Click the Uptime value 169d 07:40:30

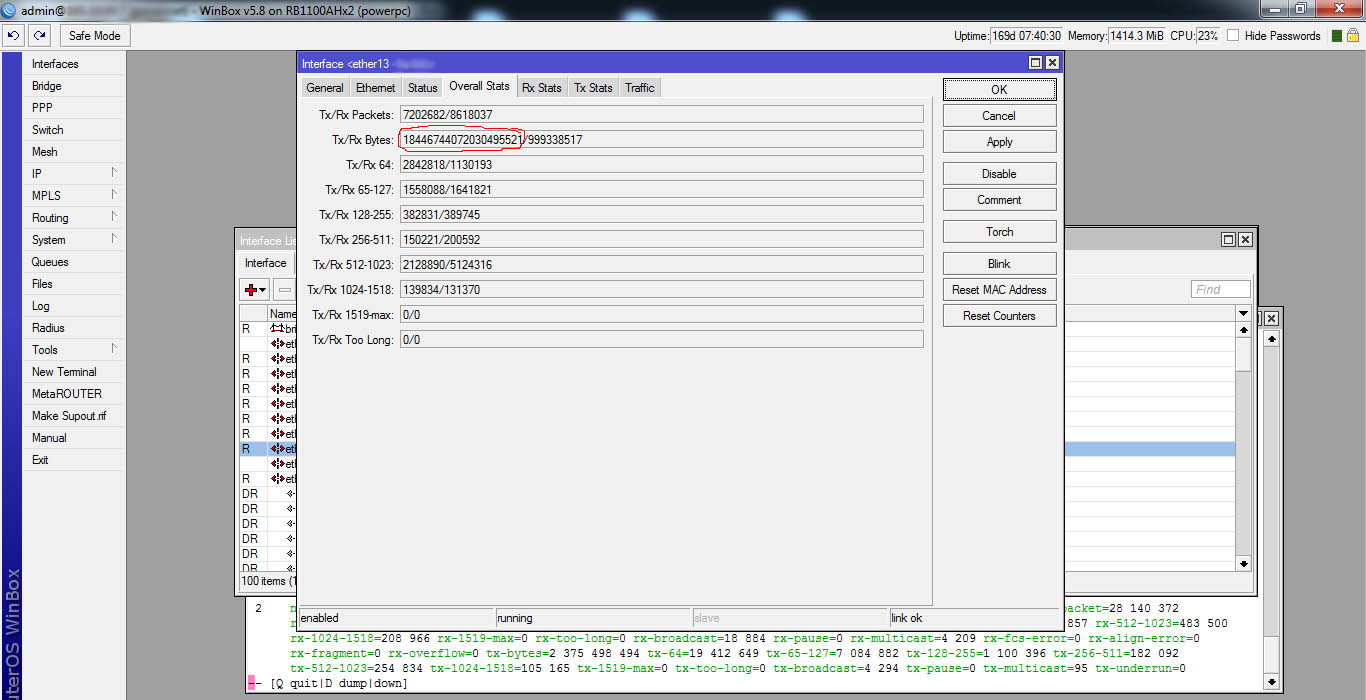(x=1027, y=36)
